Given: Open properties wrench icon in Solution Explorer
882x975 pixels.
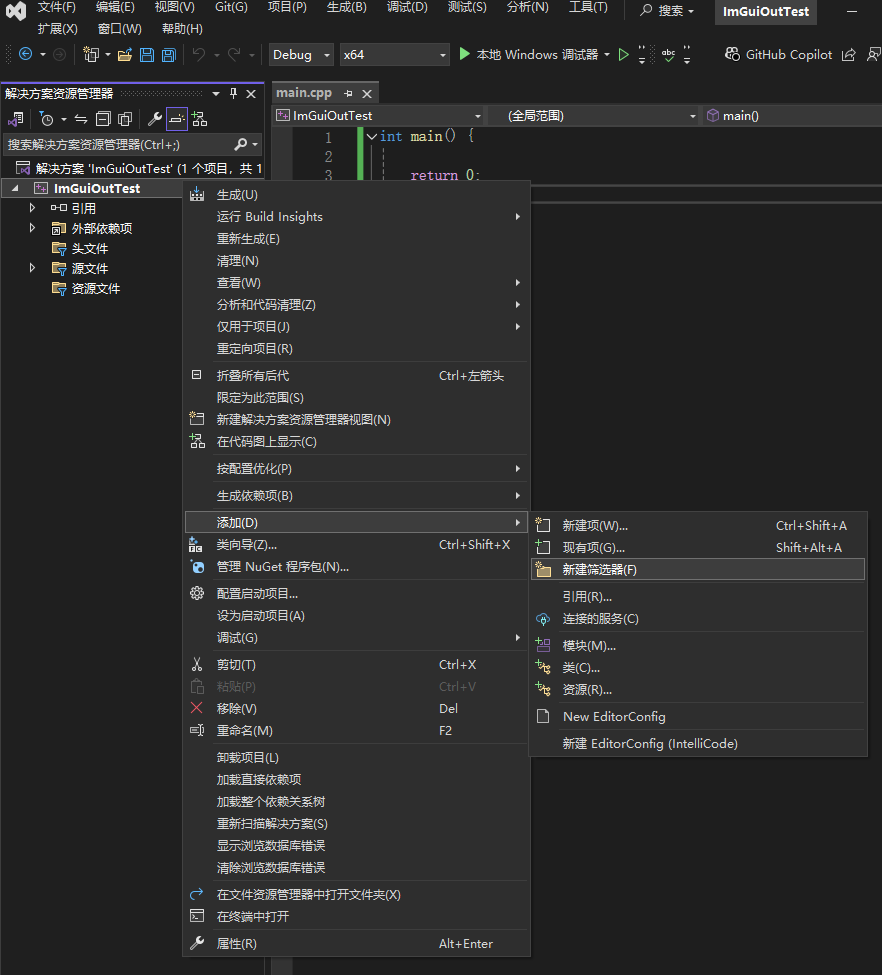Looking at the screenshot, I should click(x=154, y=119).
